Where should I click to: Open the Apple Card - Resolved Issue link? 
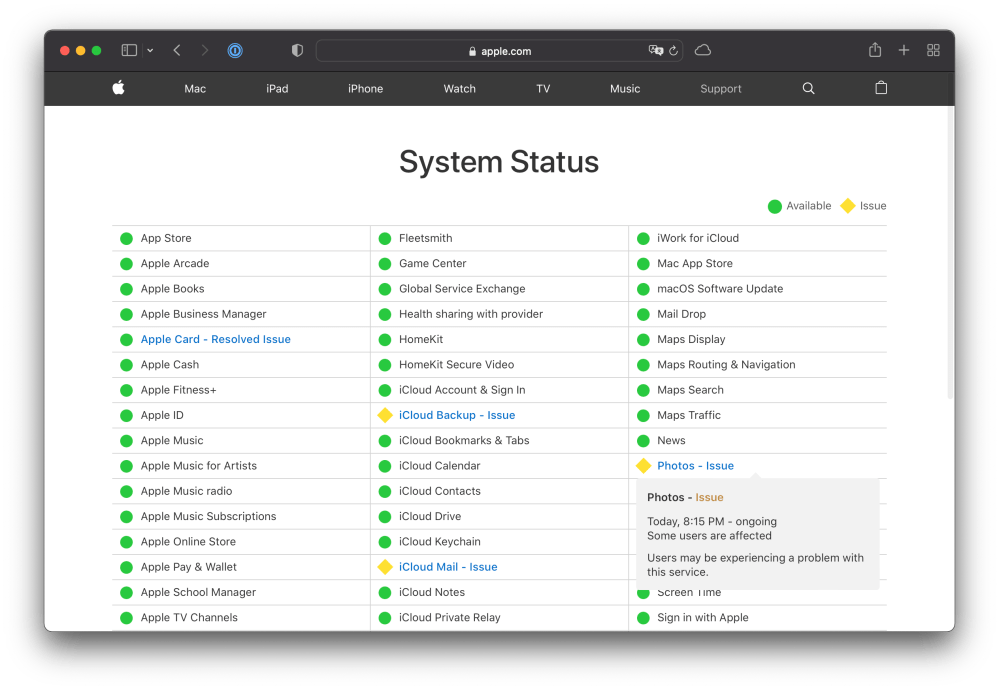(x=215, y=339)
